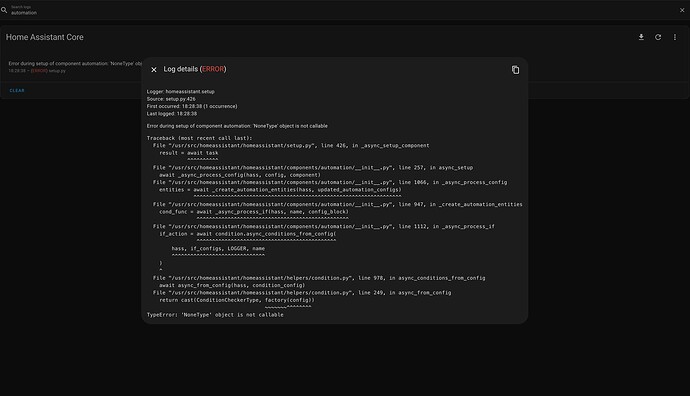Click the line 1112 _async_process_if row
This screenshot has height=396, width=690.
click(324, 226)
